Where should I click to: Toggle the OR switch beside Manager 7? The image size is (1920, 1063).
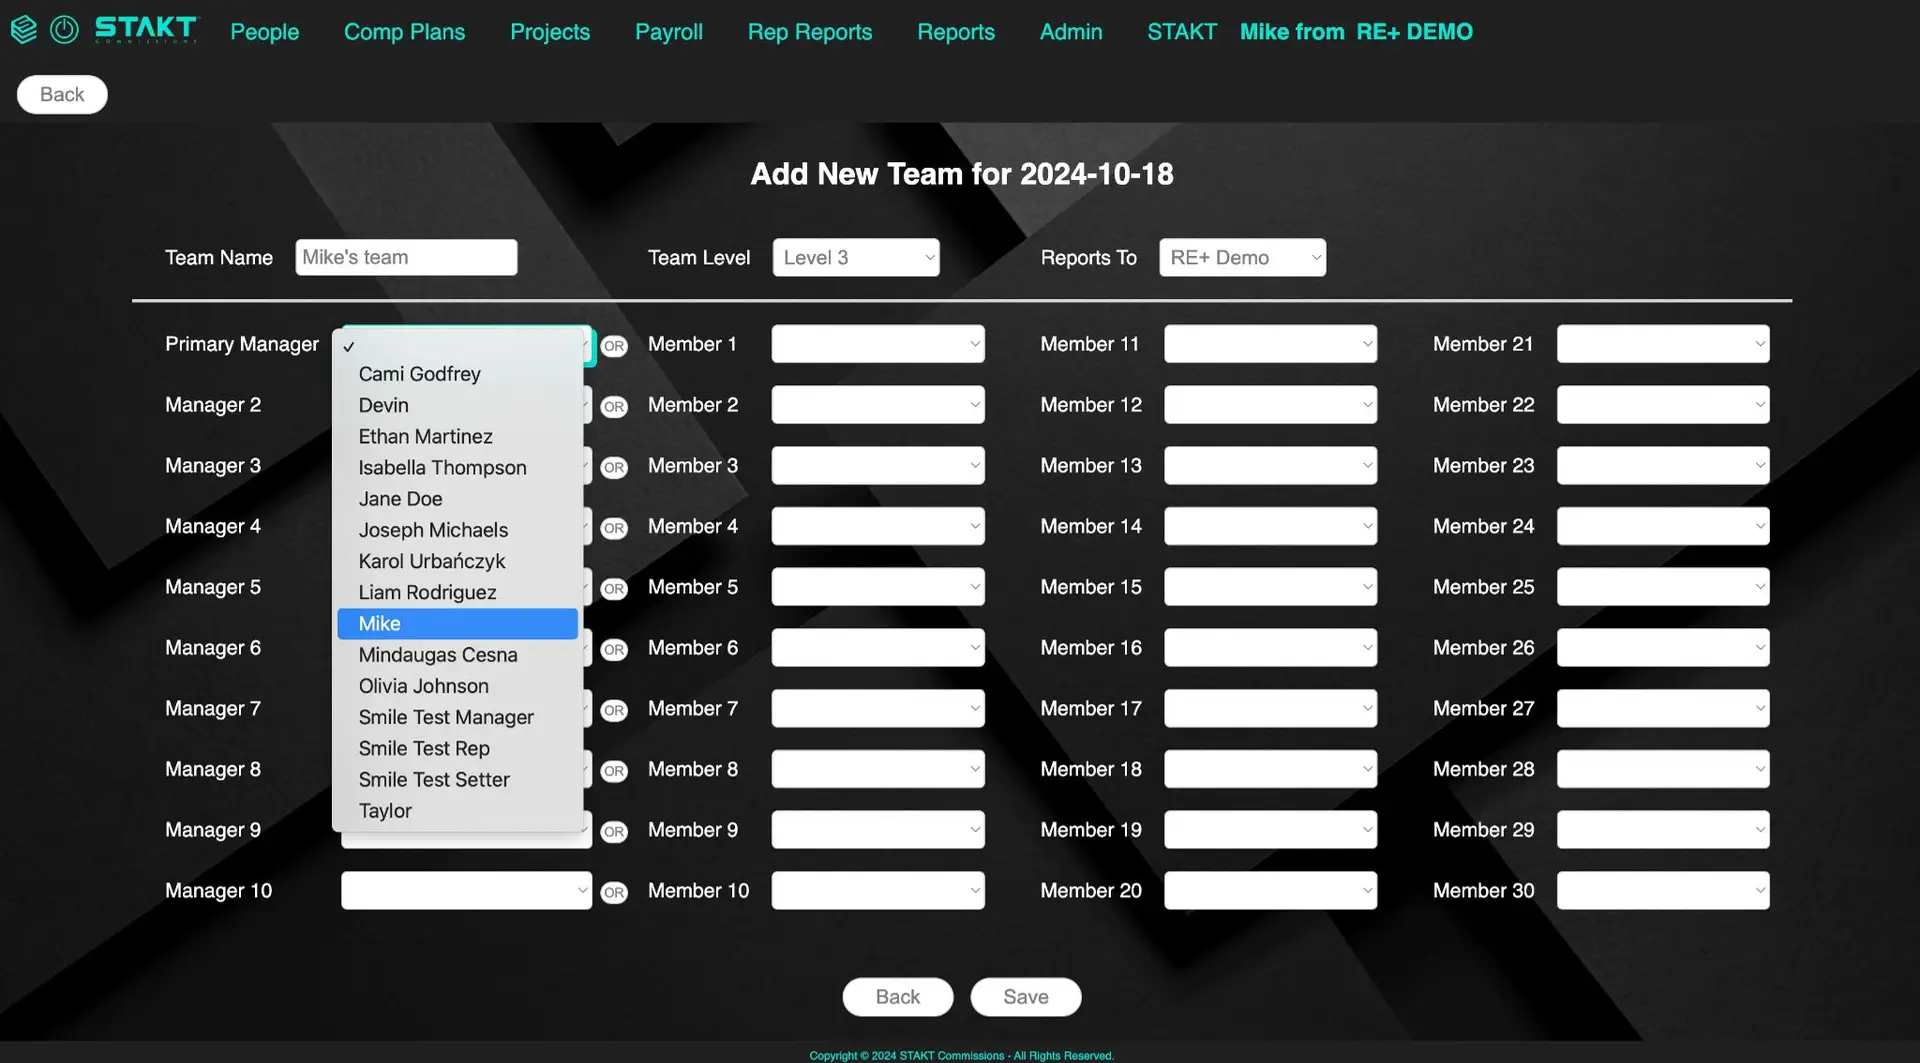click(614, 711)
